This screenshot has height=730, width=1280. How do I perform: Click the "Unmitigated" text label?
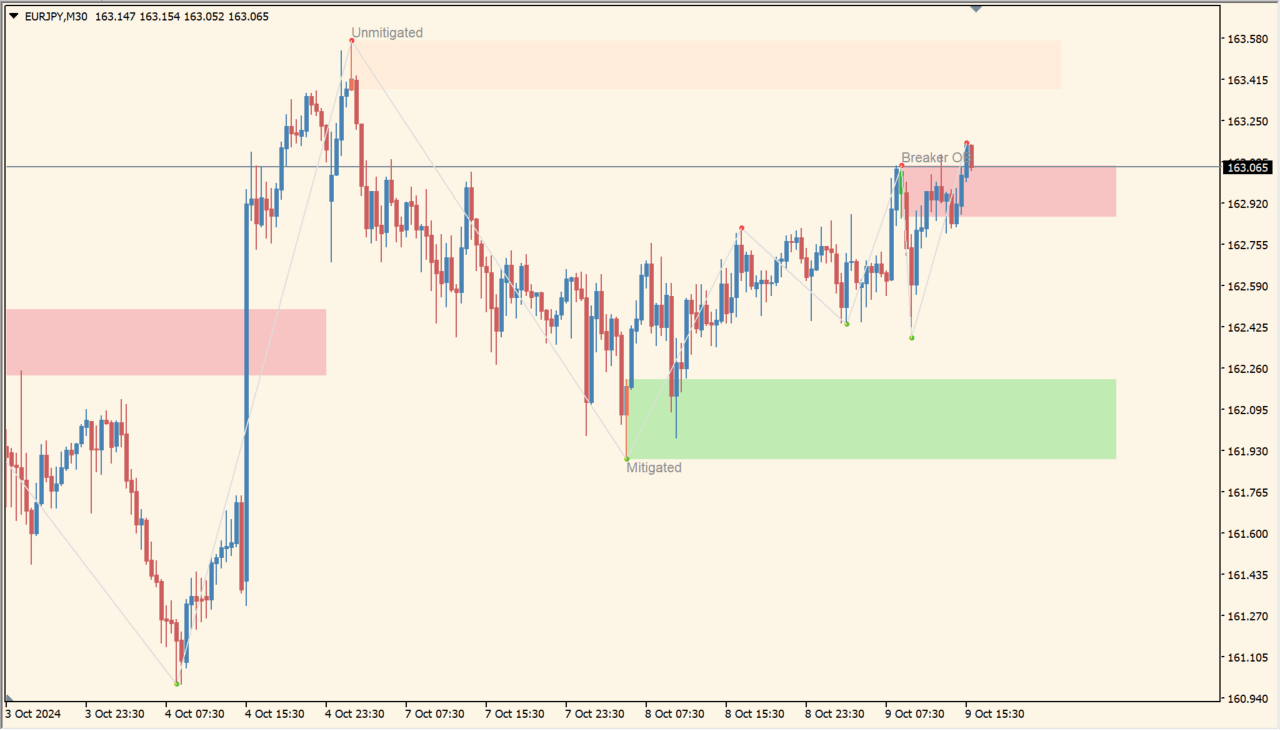387,33
